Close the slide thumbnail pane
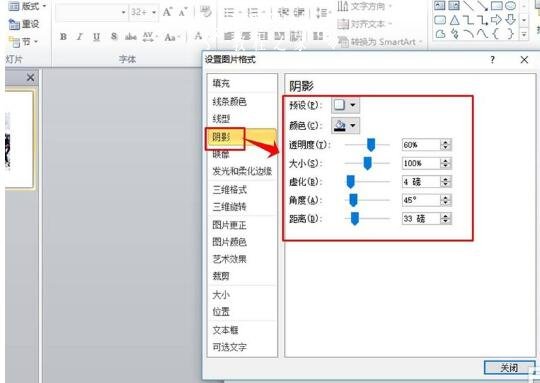The image size is (540, 383). (x=30, y=78)
